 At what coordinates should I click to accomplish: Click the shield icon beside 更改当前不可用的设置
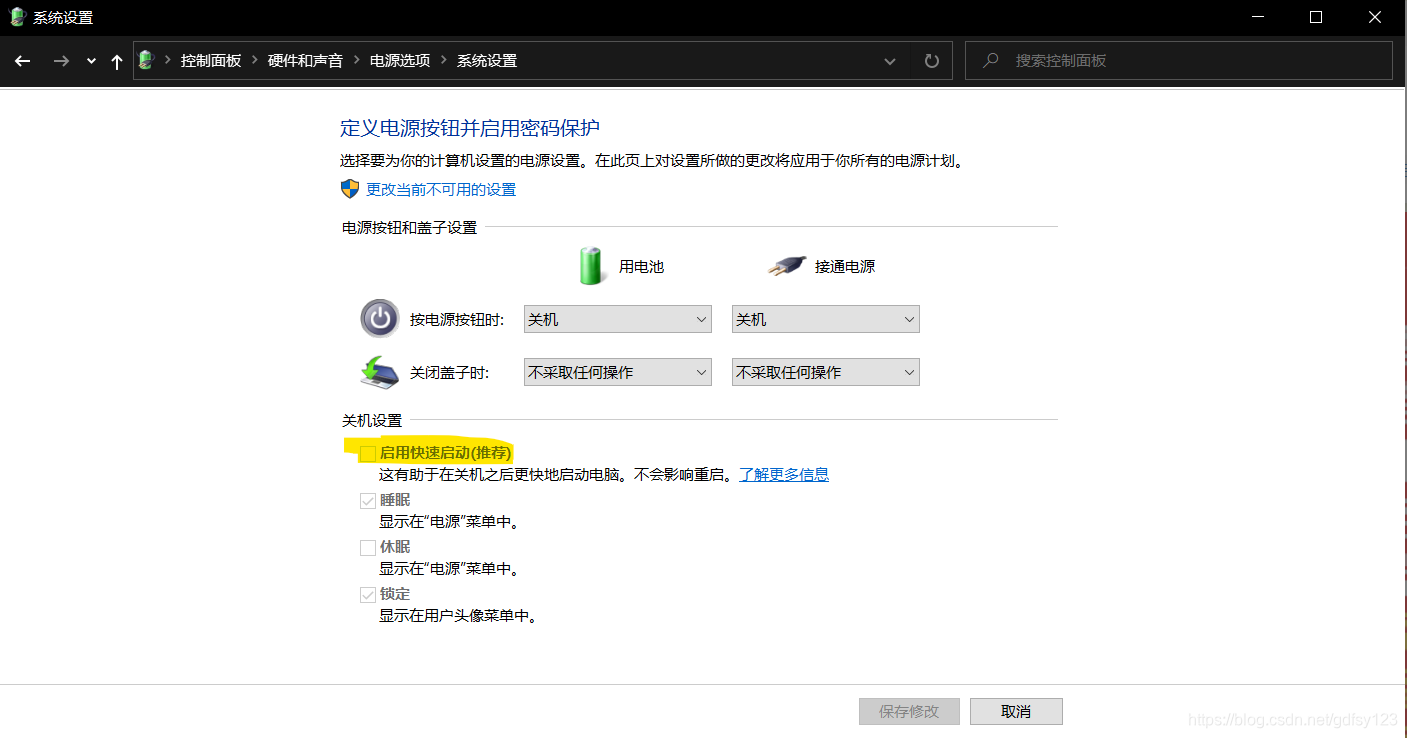pos(350,189)
